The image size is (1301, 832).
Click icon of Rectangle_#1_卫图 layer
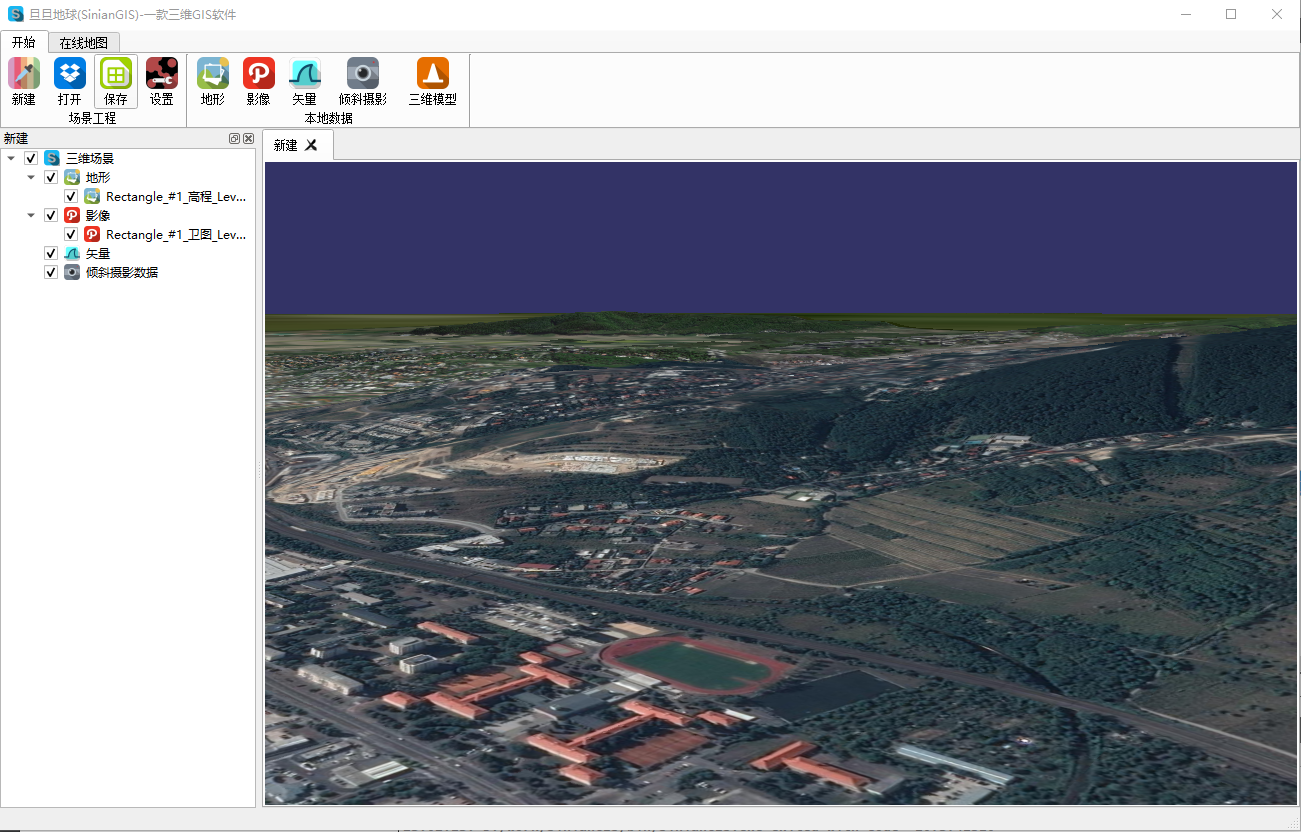(92, 234)
